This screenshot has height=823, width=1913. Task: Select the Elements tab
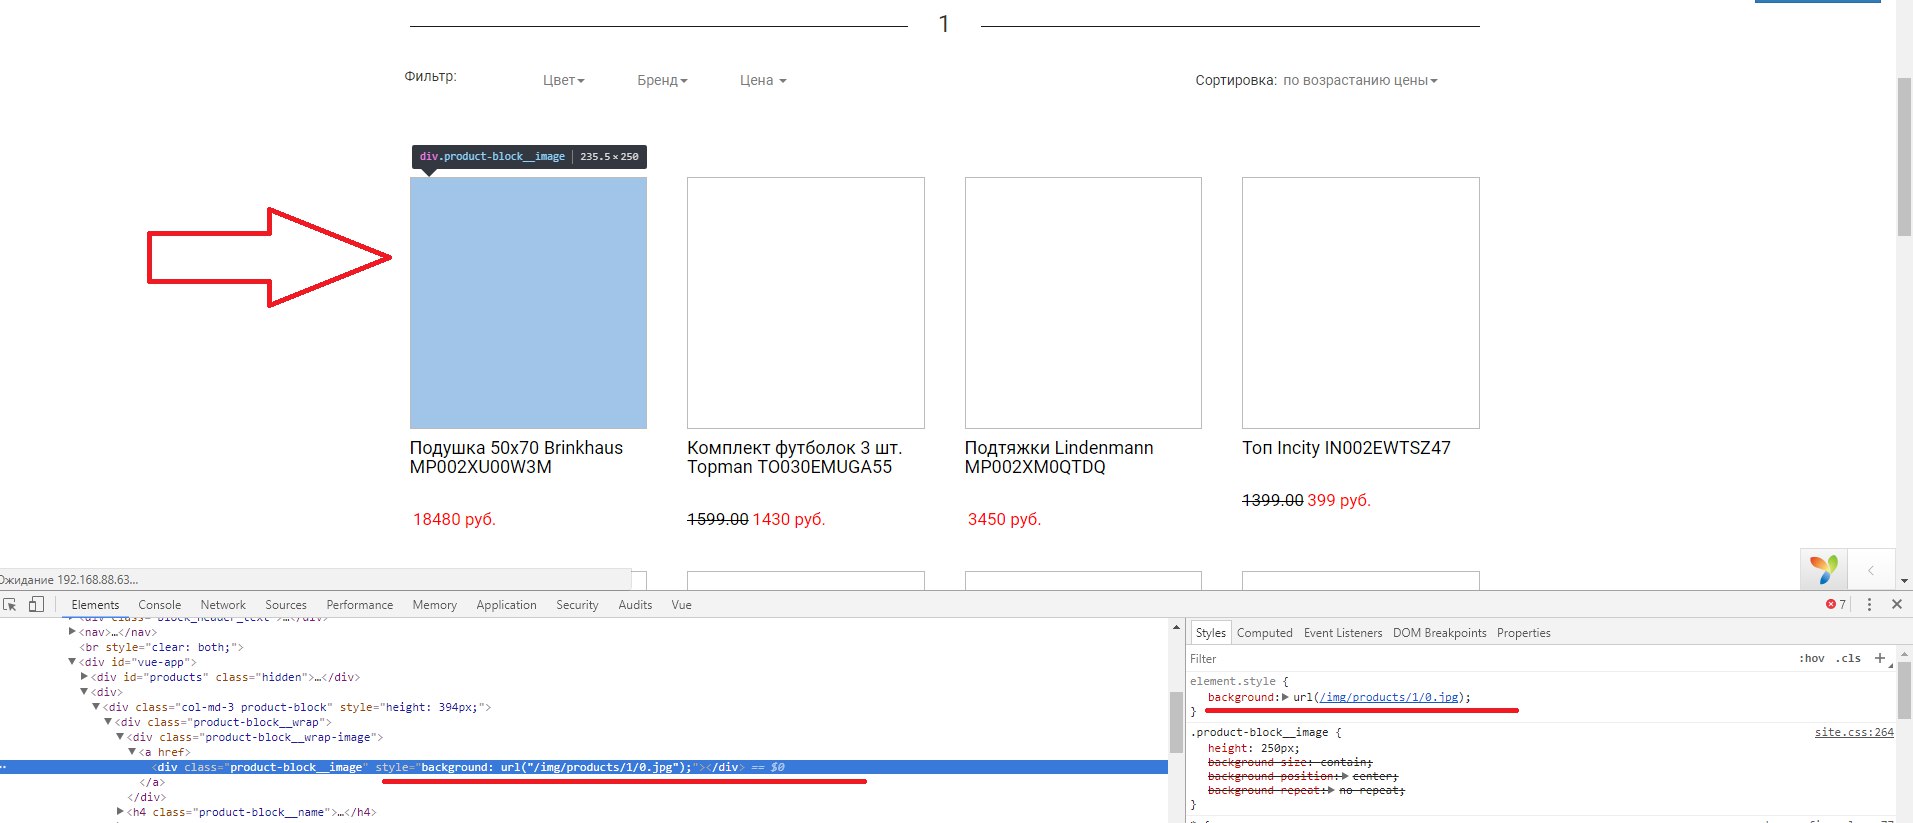[x=95, y=605]
